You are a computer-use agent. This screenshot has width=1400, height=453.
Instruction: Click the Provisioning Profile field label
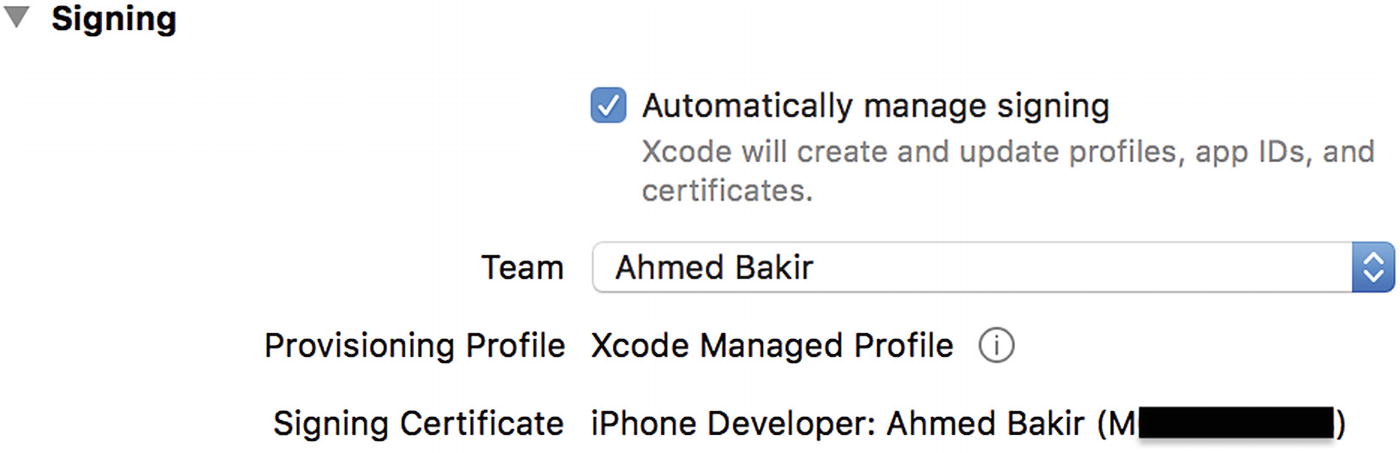tap(414, 346)
